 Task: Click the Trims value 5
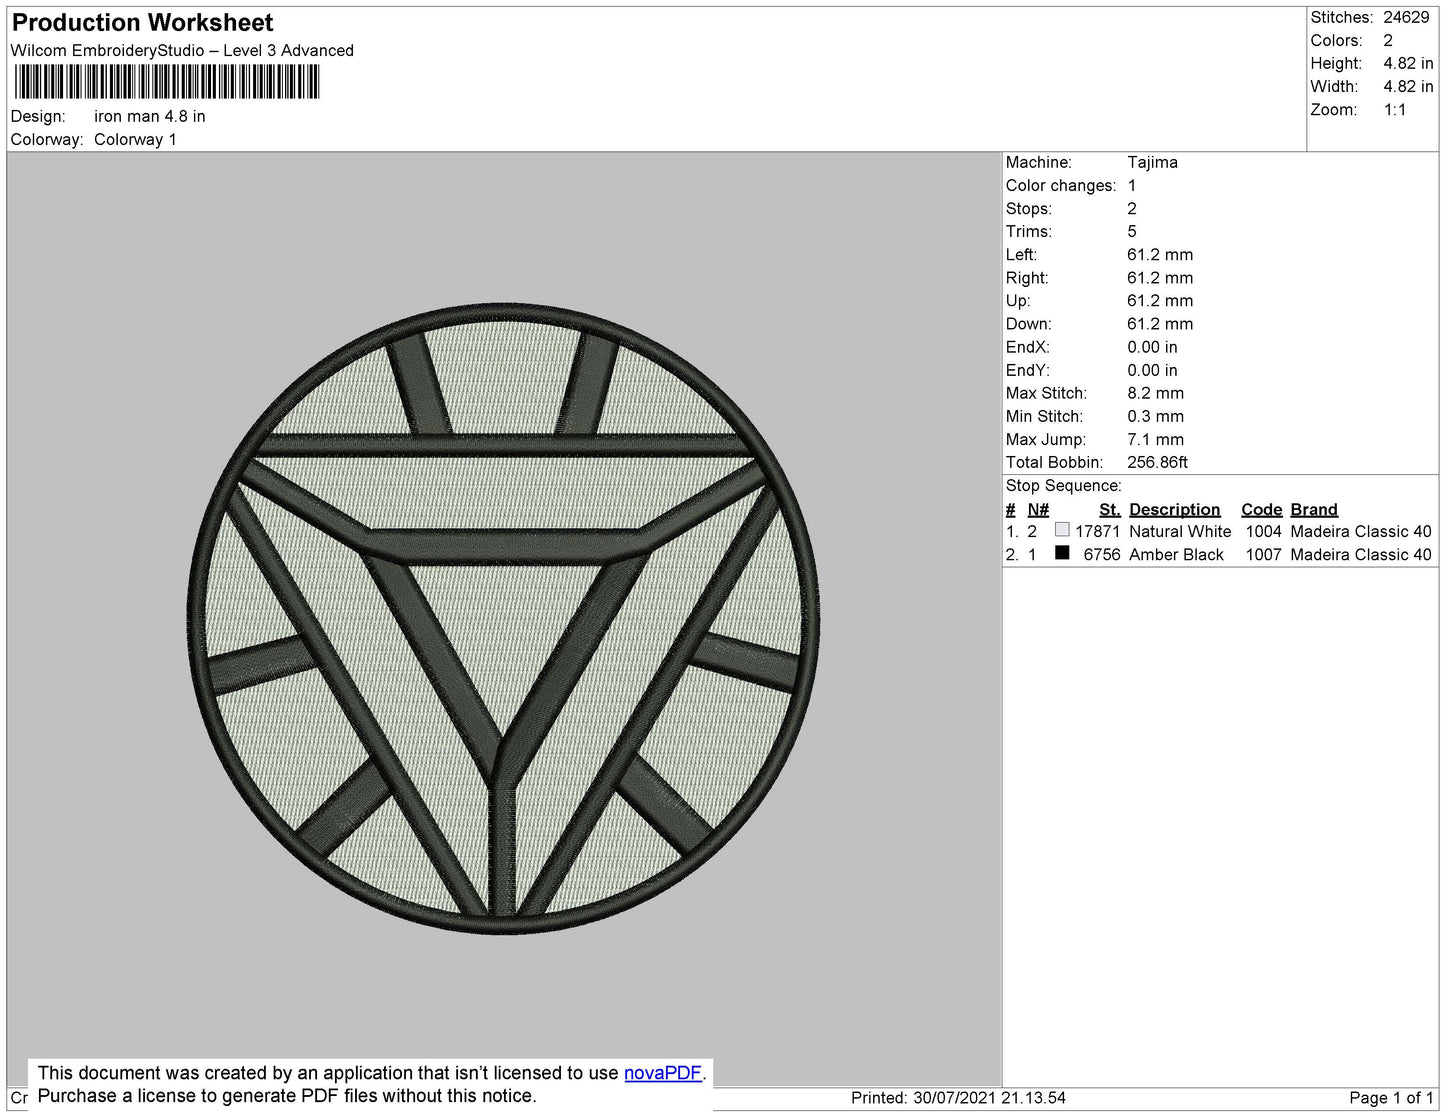click(x=1132, y=231)
